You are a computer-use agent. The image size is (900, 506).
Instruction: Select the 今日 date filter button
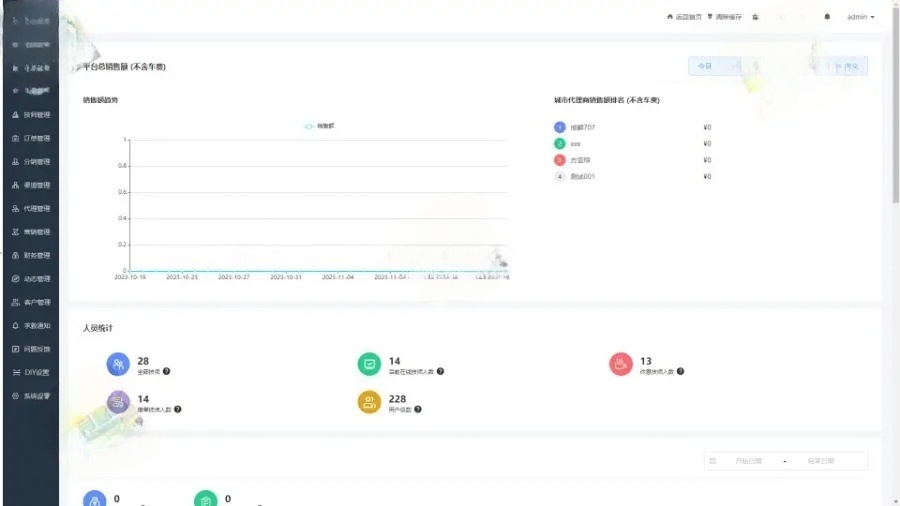point(704,66)
